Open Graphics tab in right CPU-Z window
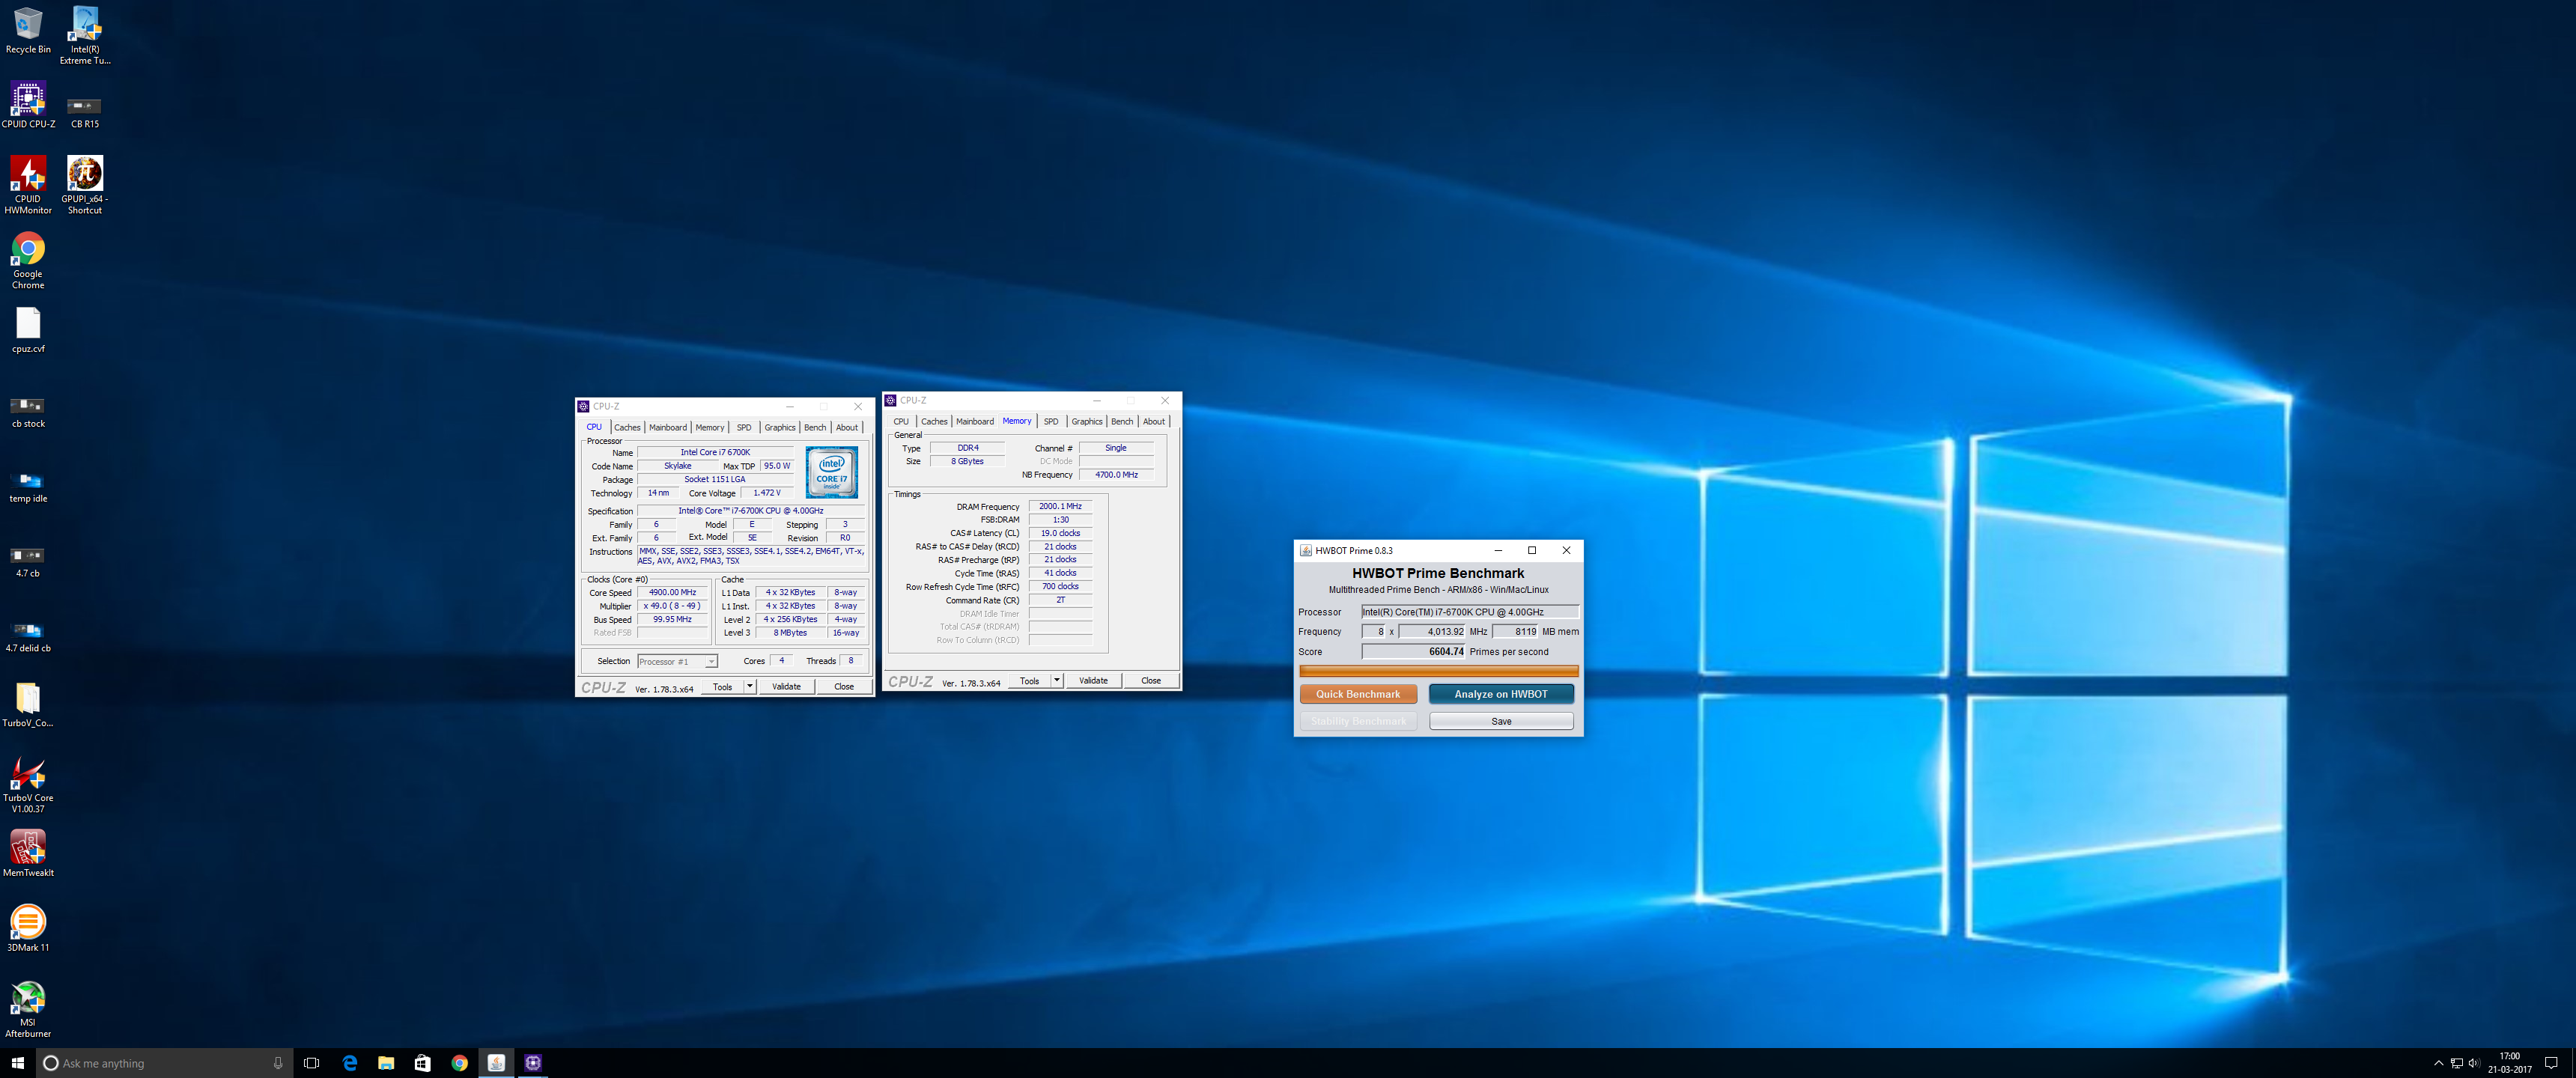Screen dimensions: 2576x1078 pos(1087,421)
